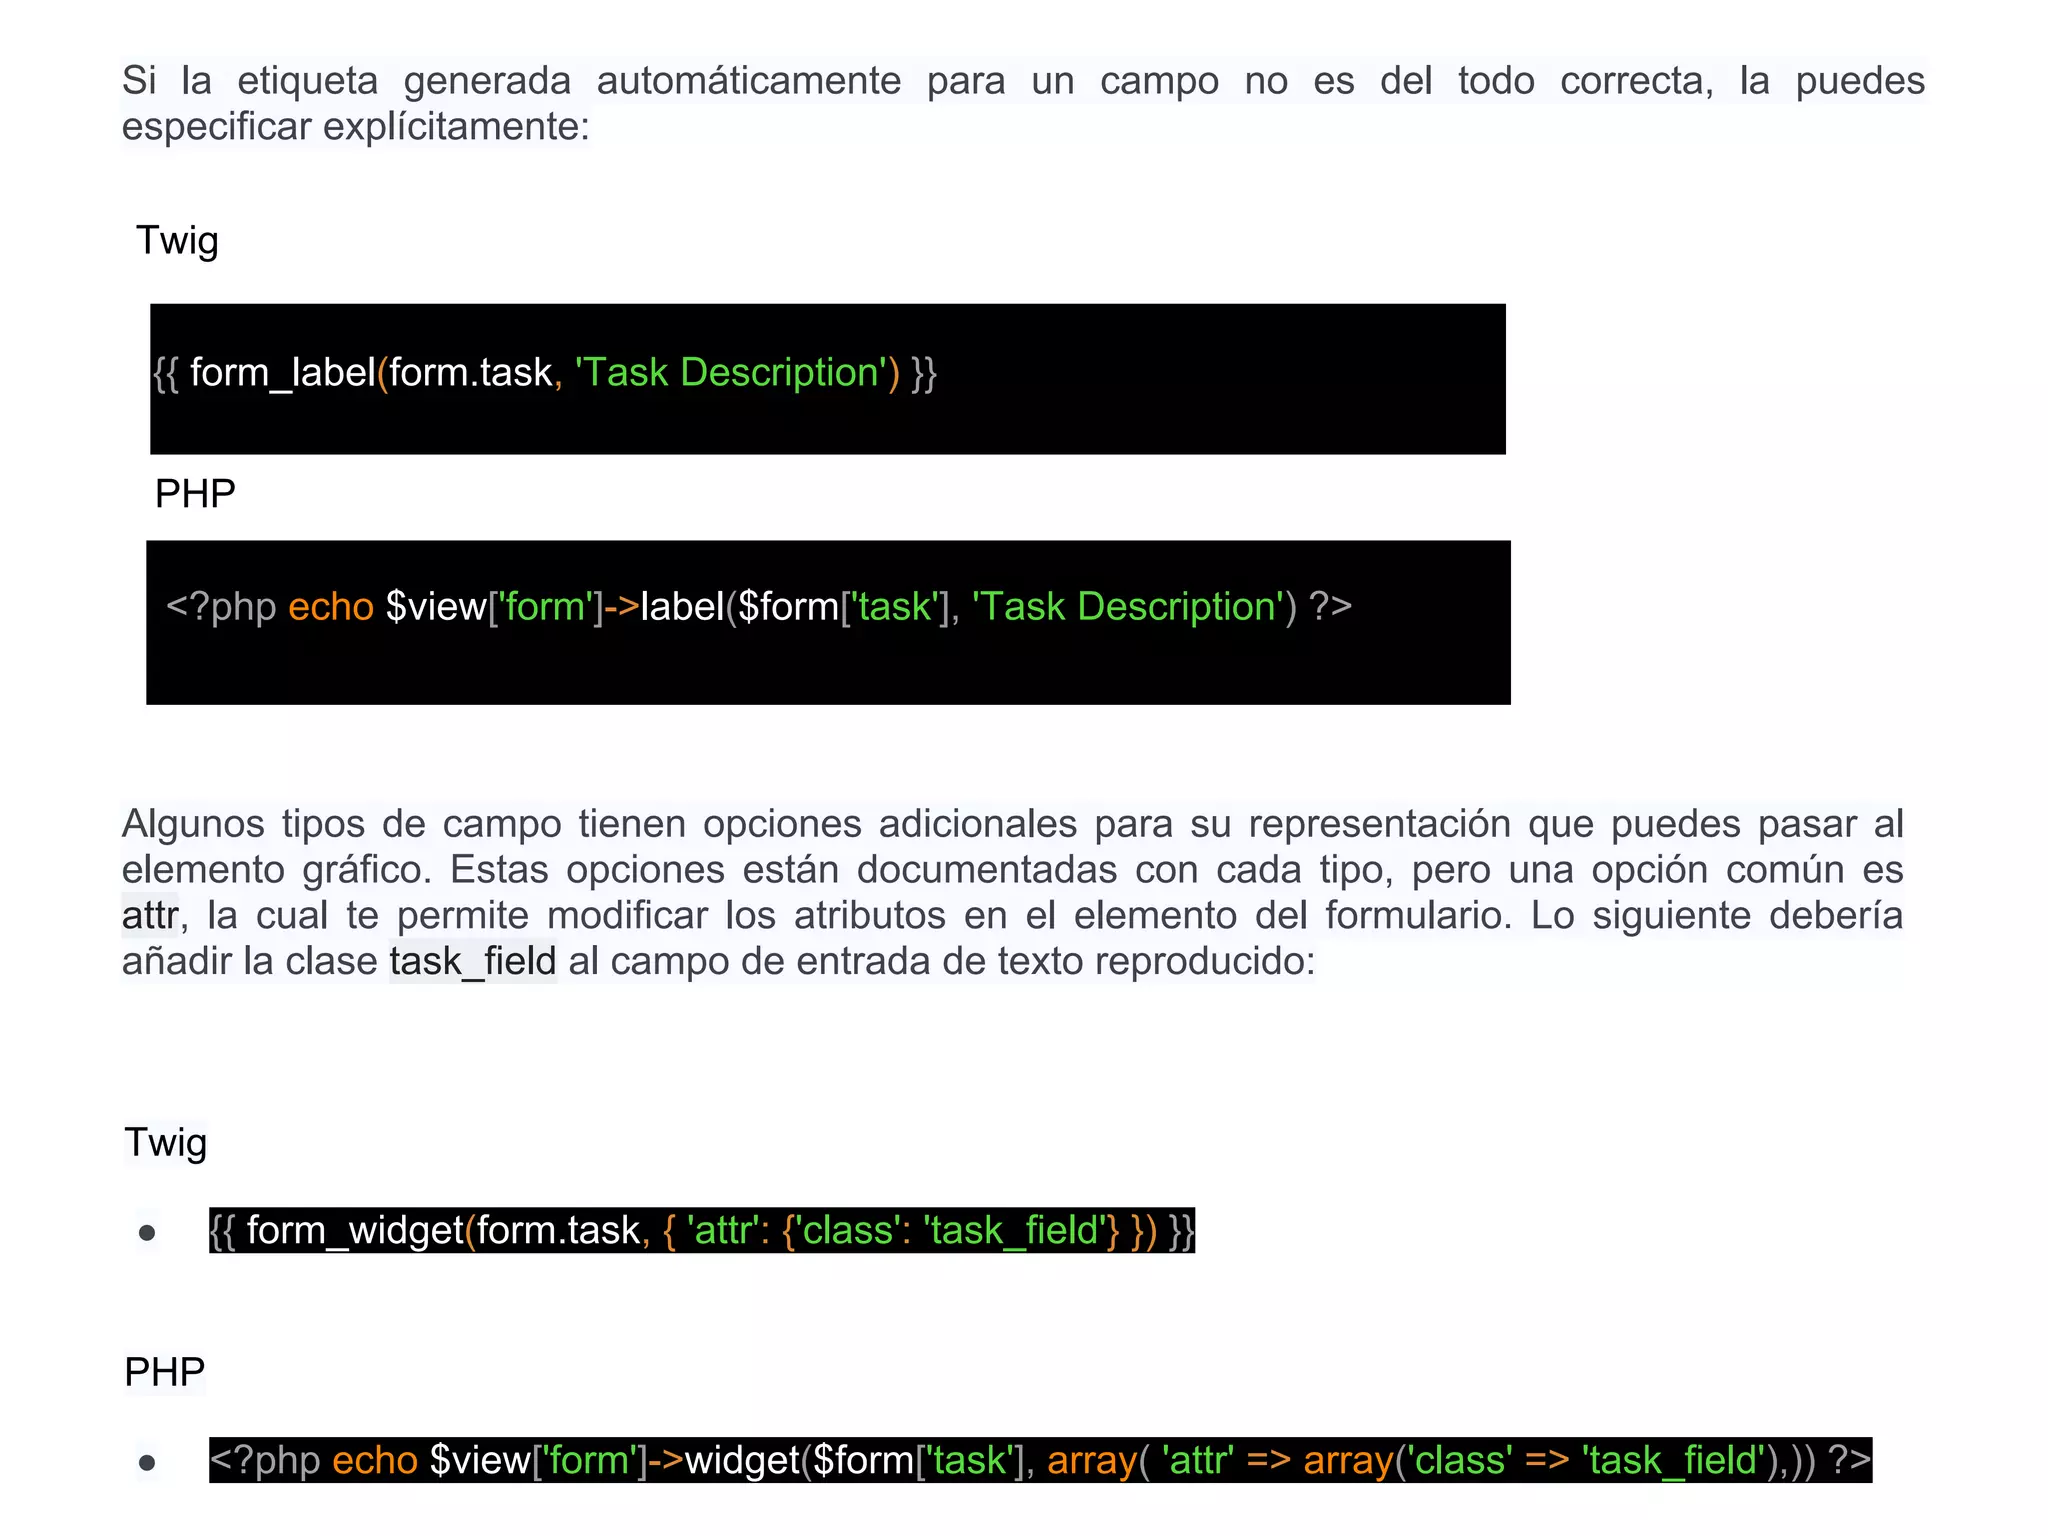Click the PHP widget($form['task'], array(...)) code line
The image size is (2048, 1536).
coord(1040,1461)
